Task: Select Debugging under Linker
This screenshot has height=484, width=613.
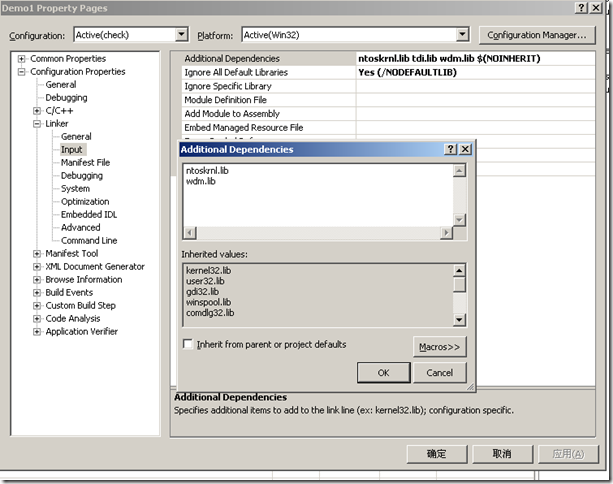Action: pyautogui.click(x=82, y=176)
